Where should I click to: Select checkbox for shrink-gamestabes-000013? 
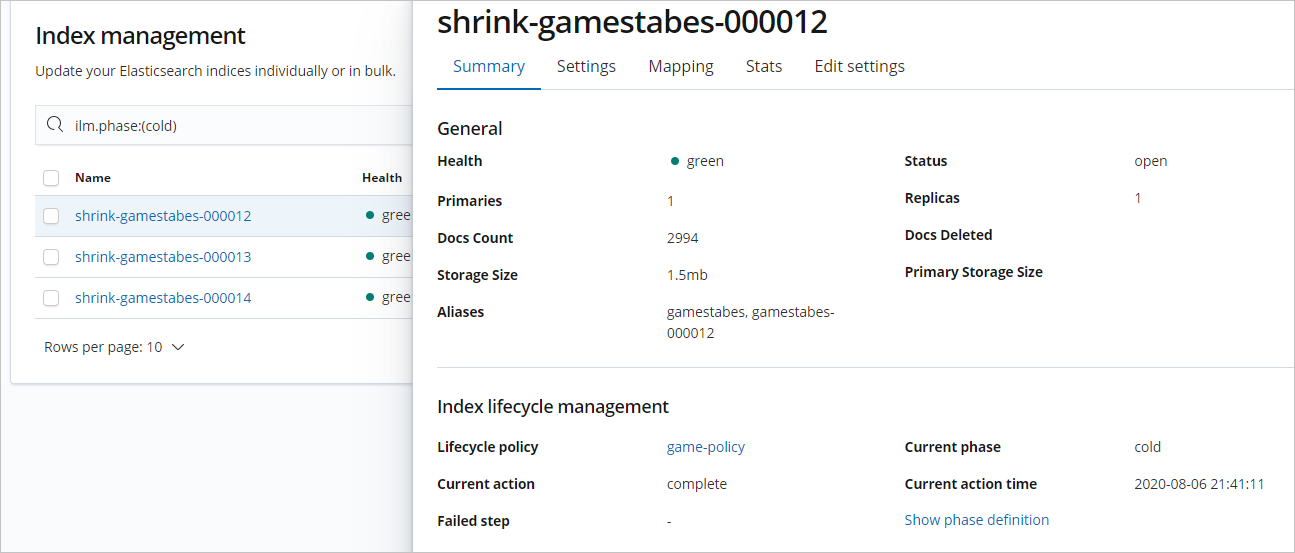(51, 257)
